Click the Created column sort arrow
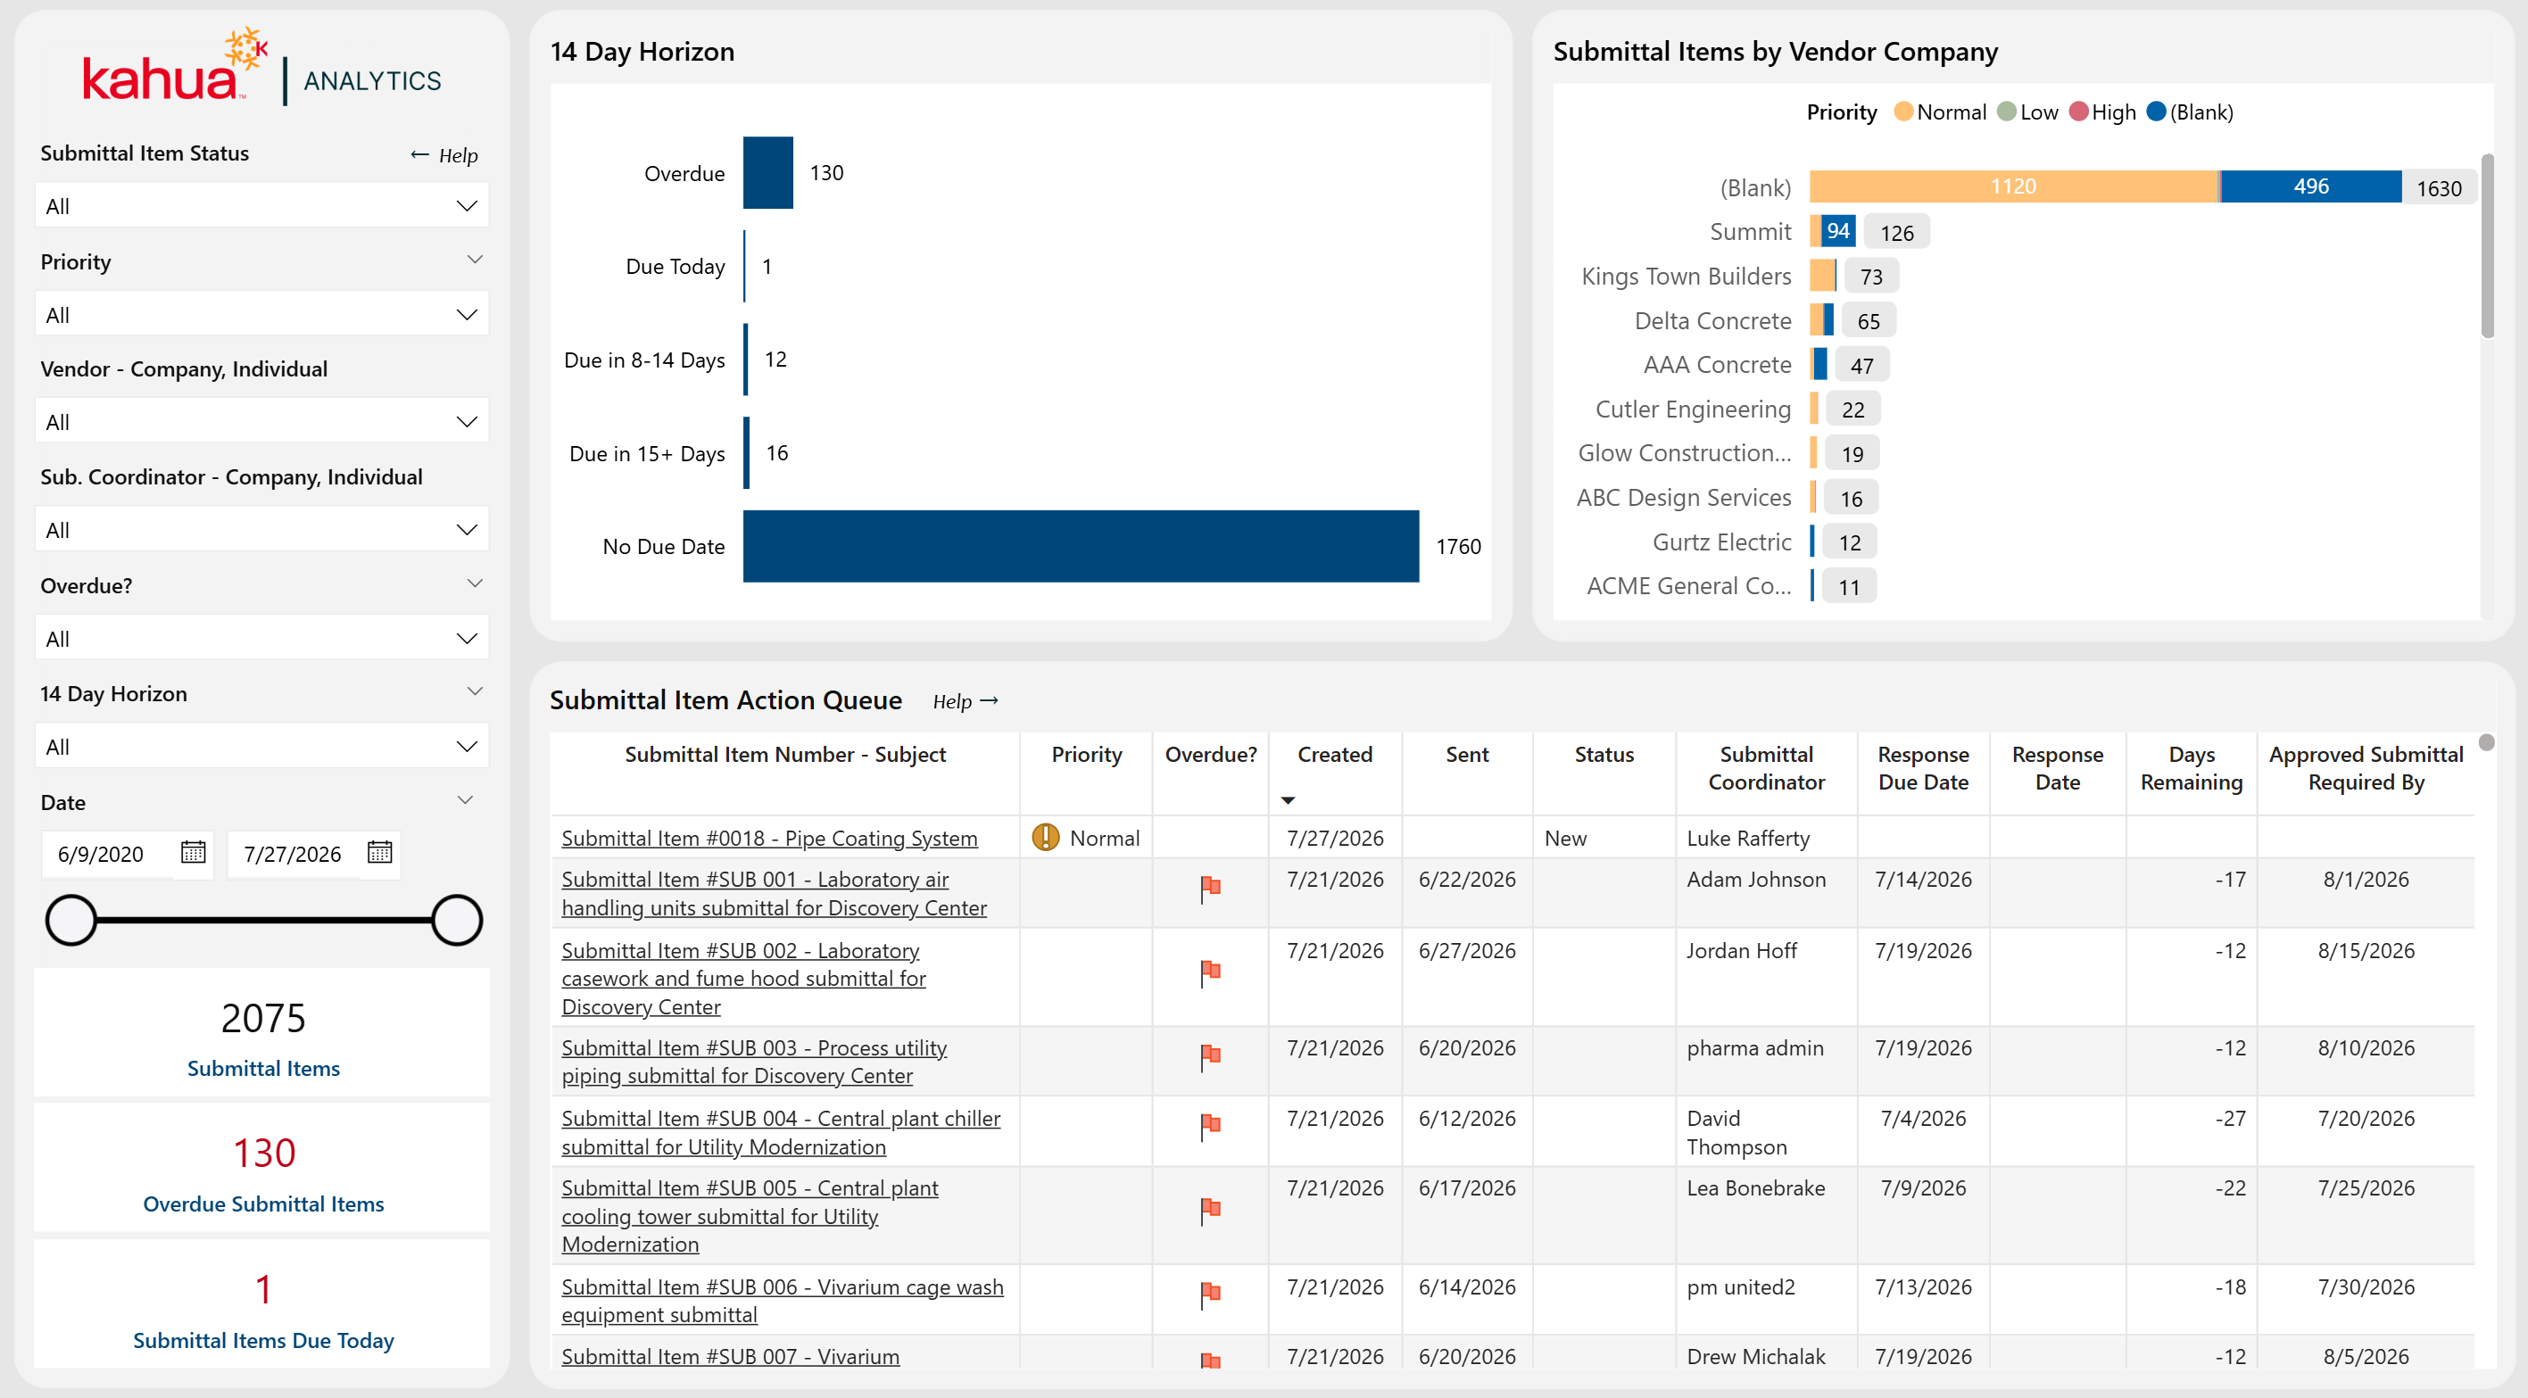Screen dimensions: 2528x1398 pyautogui.click(x=1288, y=800)
